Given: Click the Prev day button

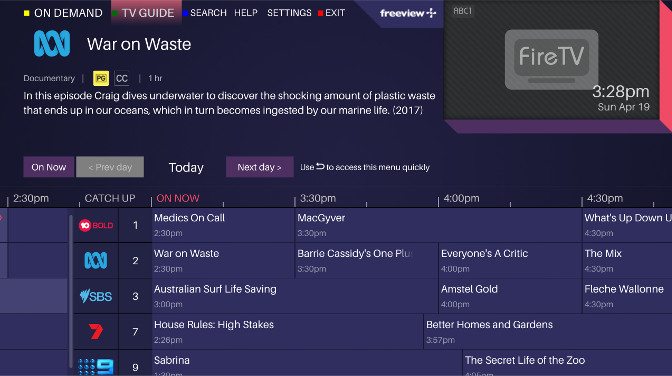Looking at the screenshot, I should coord(110,167).
